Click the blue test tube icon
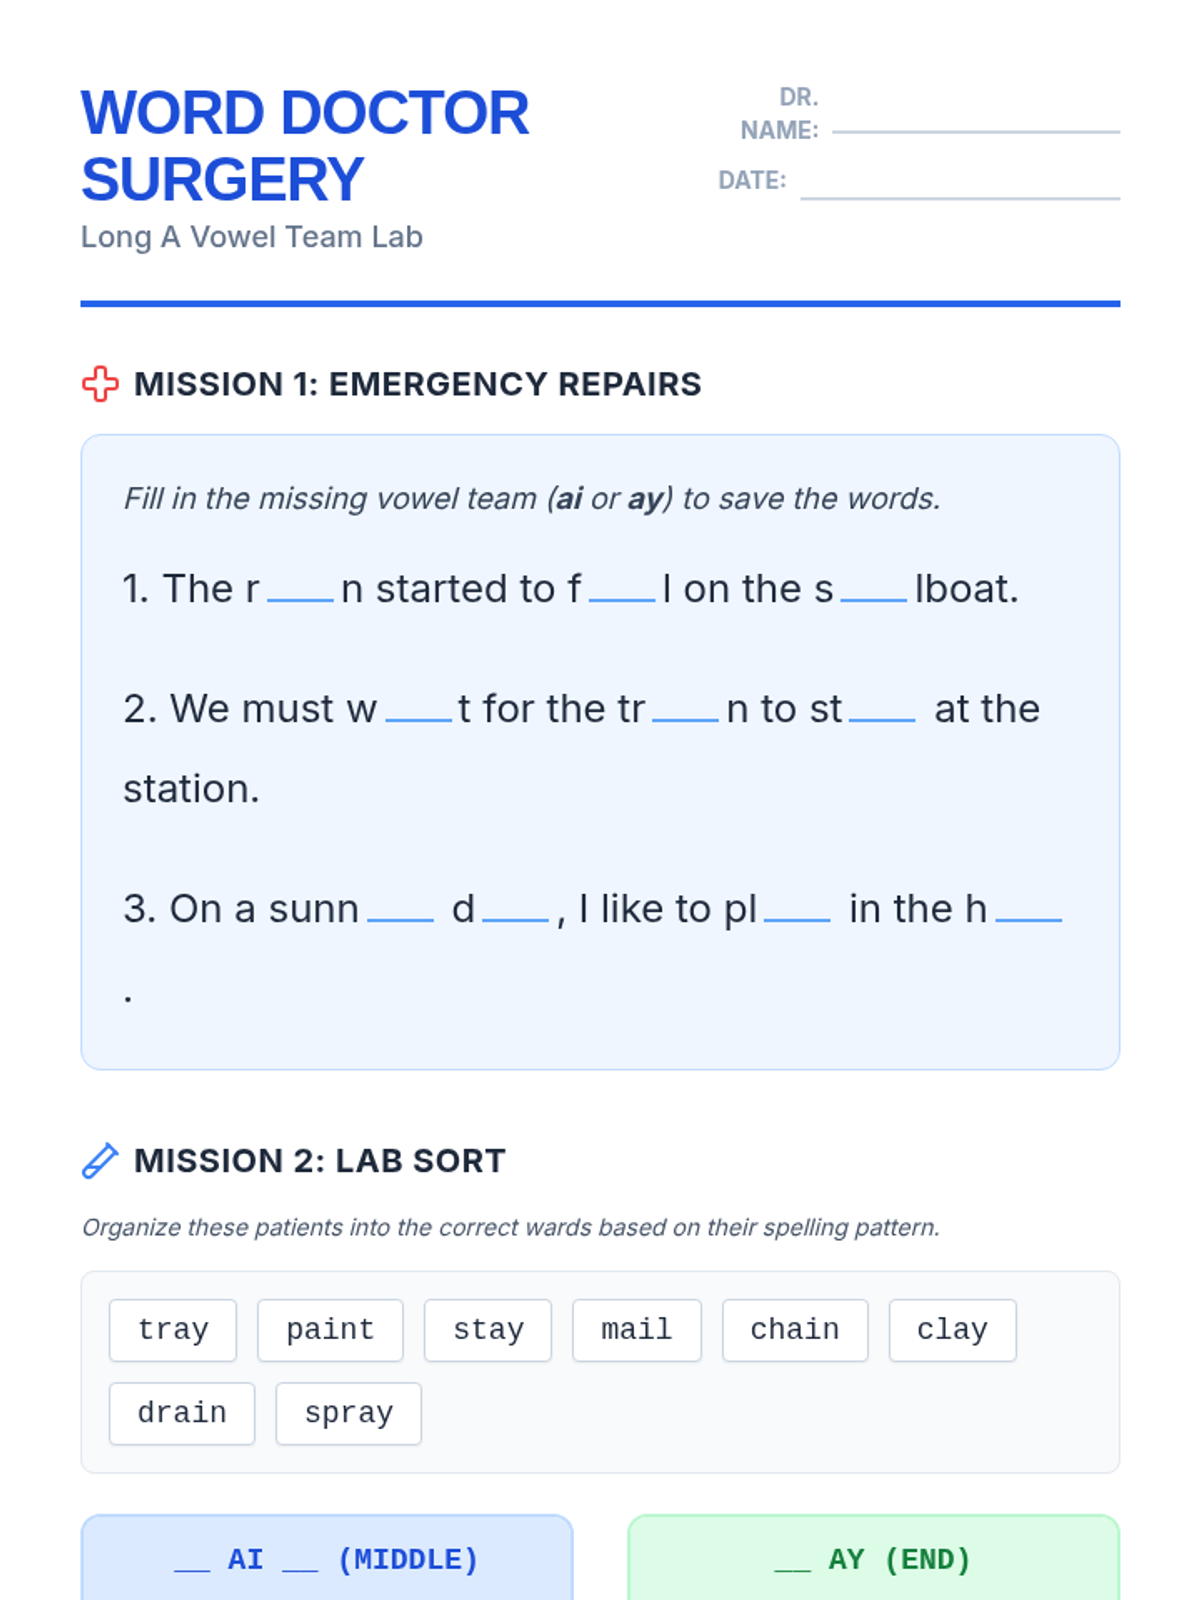This screenshot has height=1600, width=1200. pyautogui.click(x=100, y=1161)
